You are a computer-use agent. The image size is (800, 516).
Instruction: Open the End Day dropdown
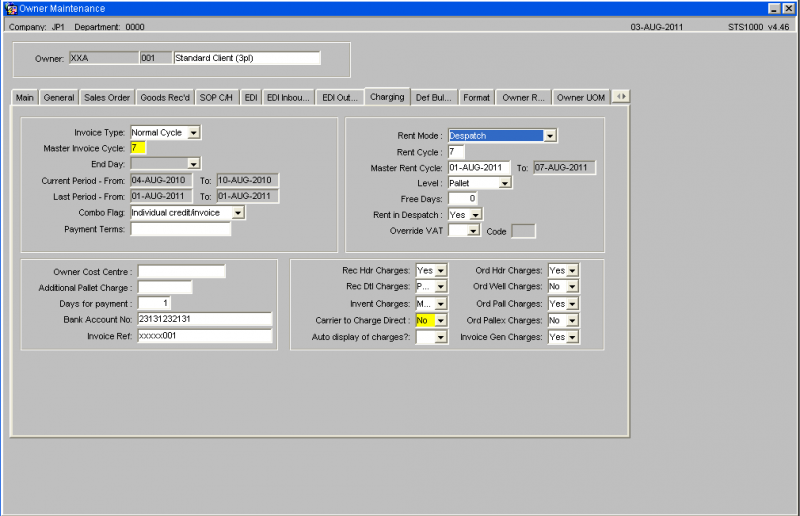(x=193, y=164)
